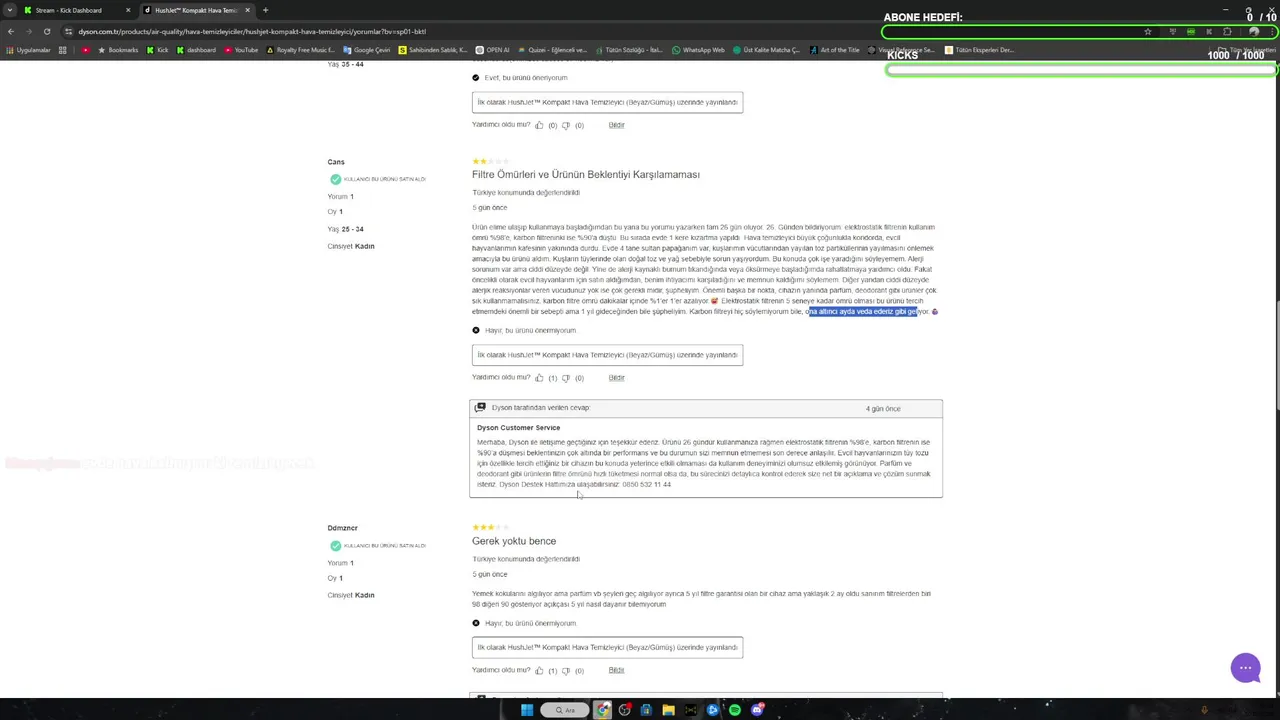Screen dimensions: 1280x720
Task: Close the Stream - Kick Dashboard tab
Action: click(128, 10)
